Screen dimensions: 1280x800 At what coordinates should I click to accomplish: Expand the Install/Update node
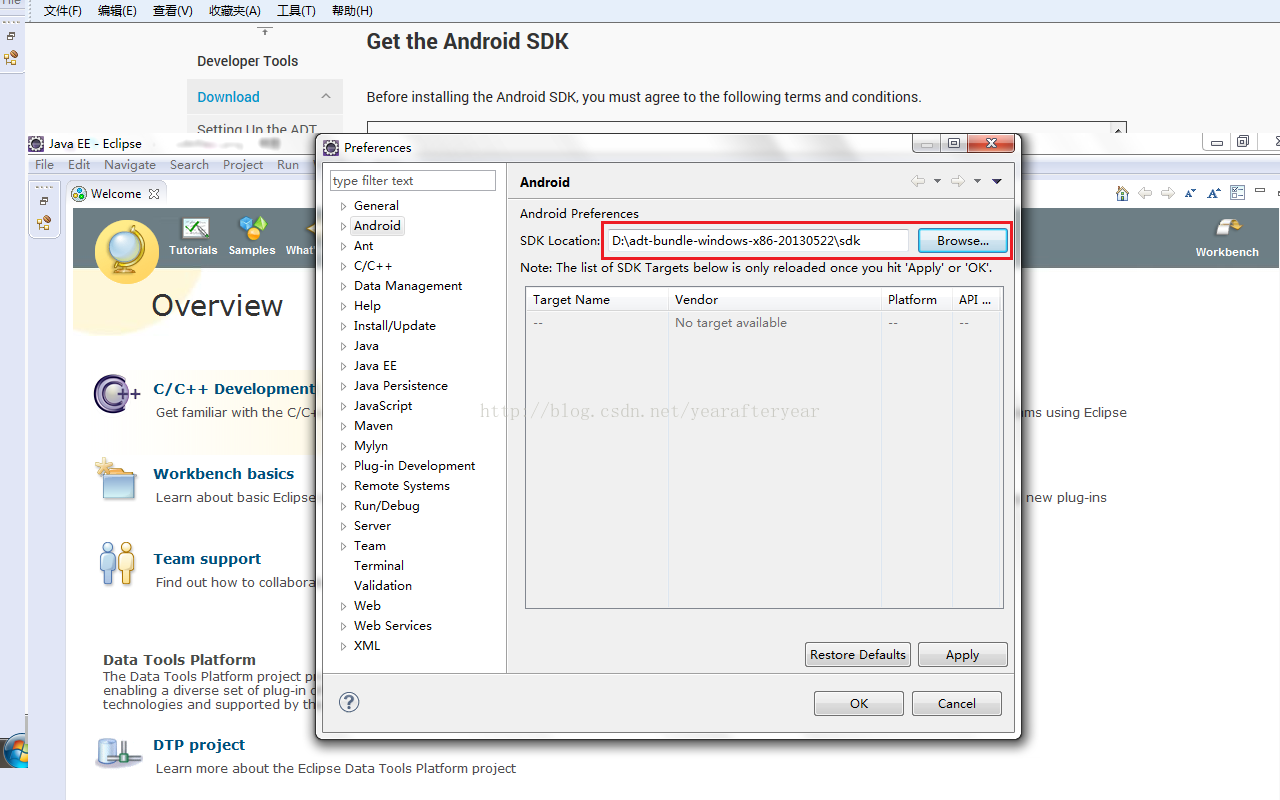tap(343, 326)
